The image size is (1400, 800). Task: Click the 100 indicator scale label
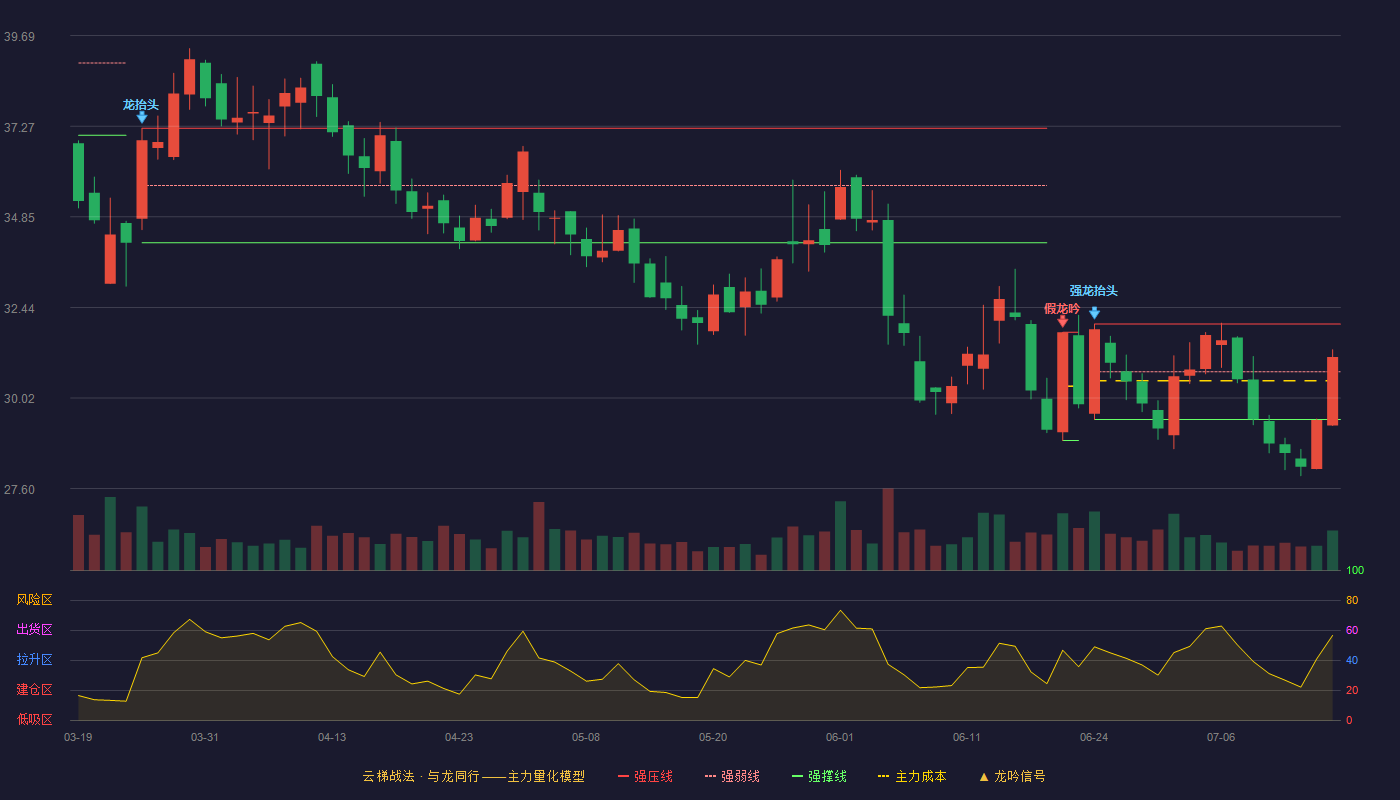point(1355,571)
